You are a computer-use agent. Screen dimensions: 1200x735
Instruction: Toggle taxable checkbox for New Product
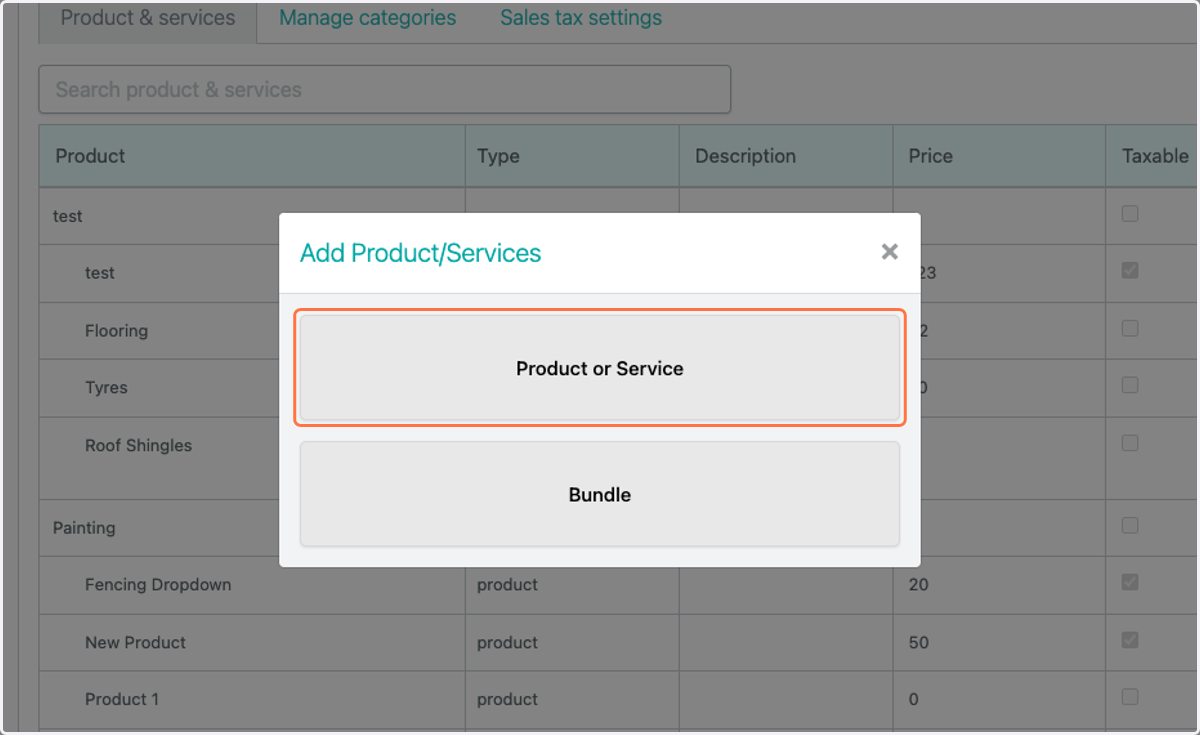(1130, 640)
